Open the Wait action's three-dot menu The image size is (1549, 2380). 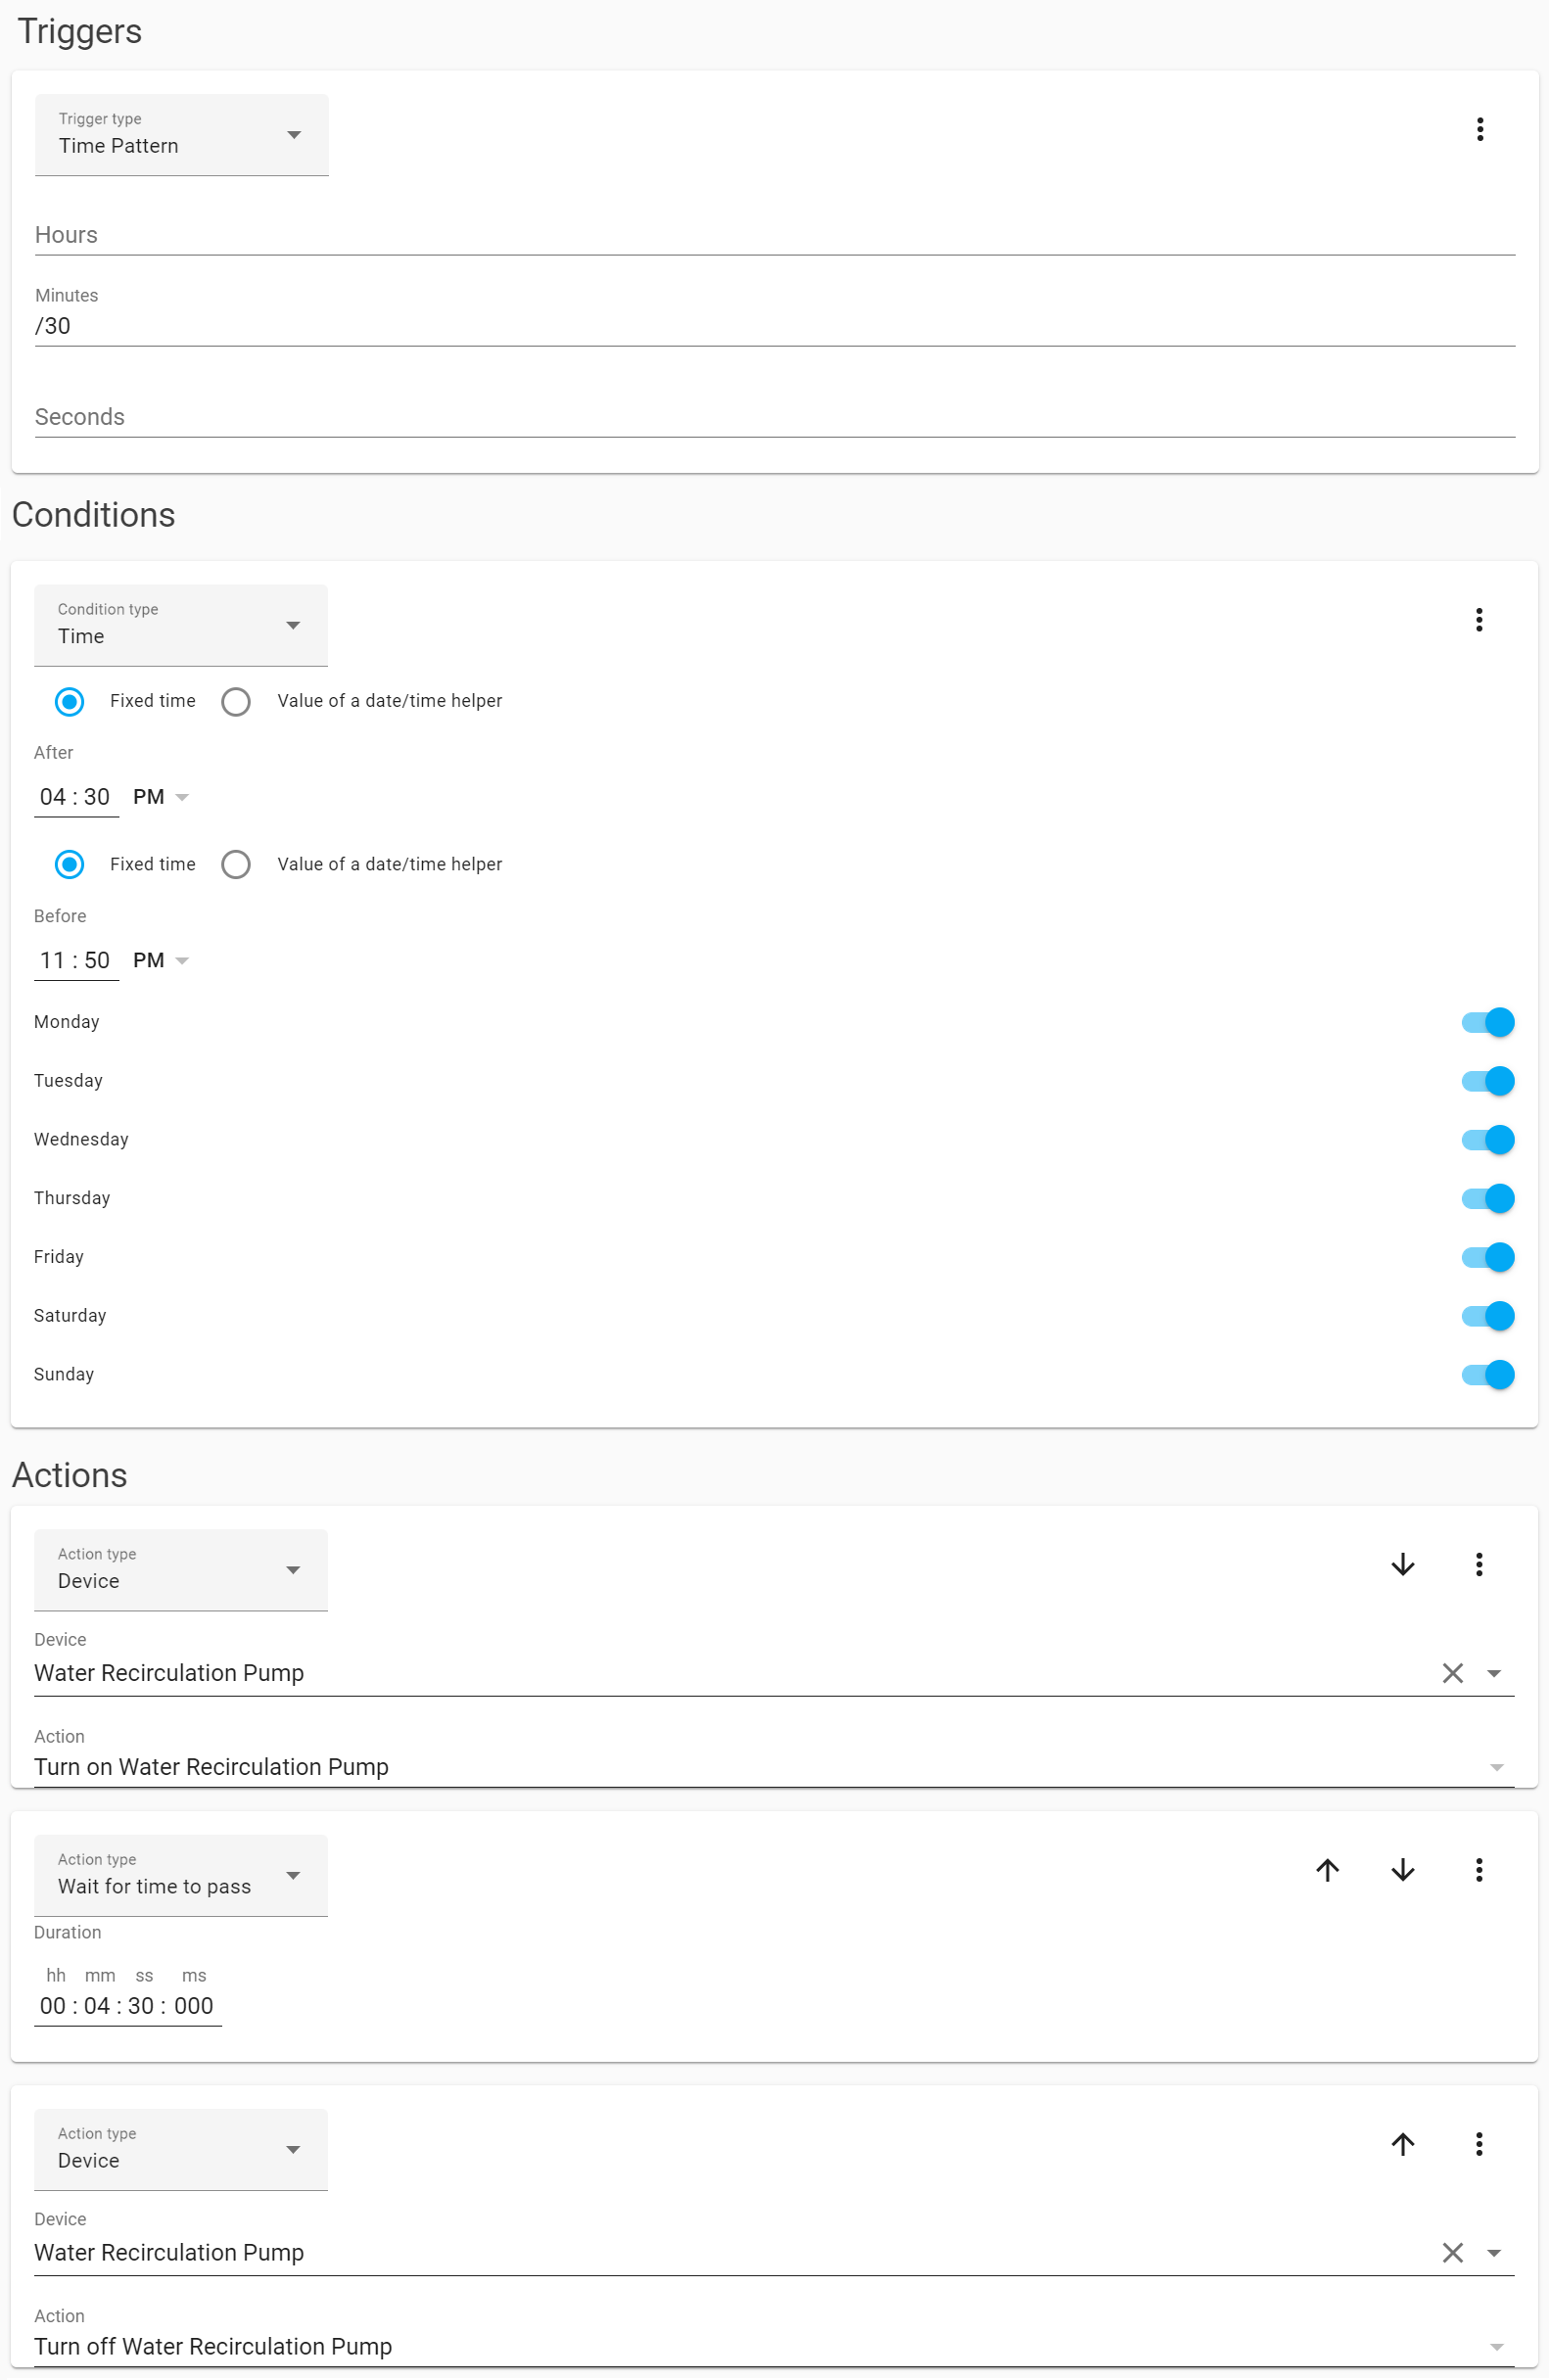[1478, 1870]
